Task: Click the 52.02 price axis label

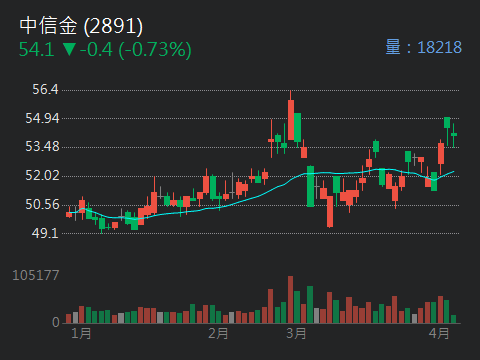Action: tap(42, 175)
